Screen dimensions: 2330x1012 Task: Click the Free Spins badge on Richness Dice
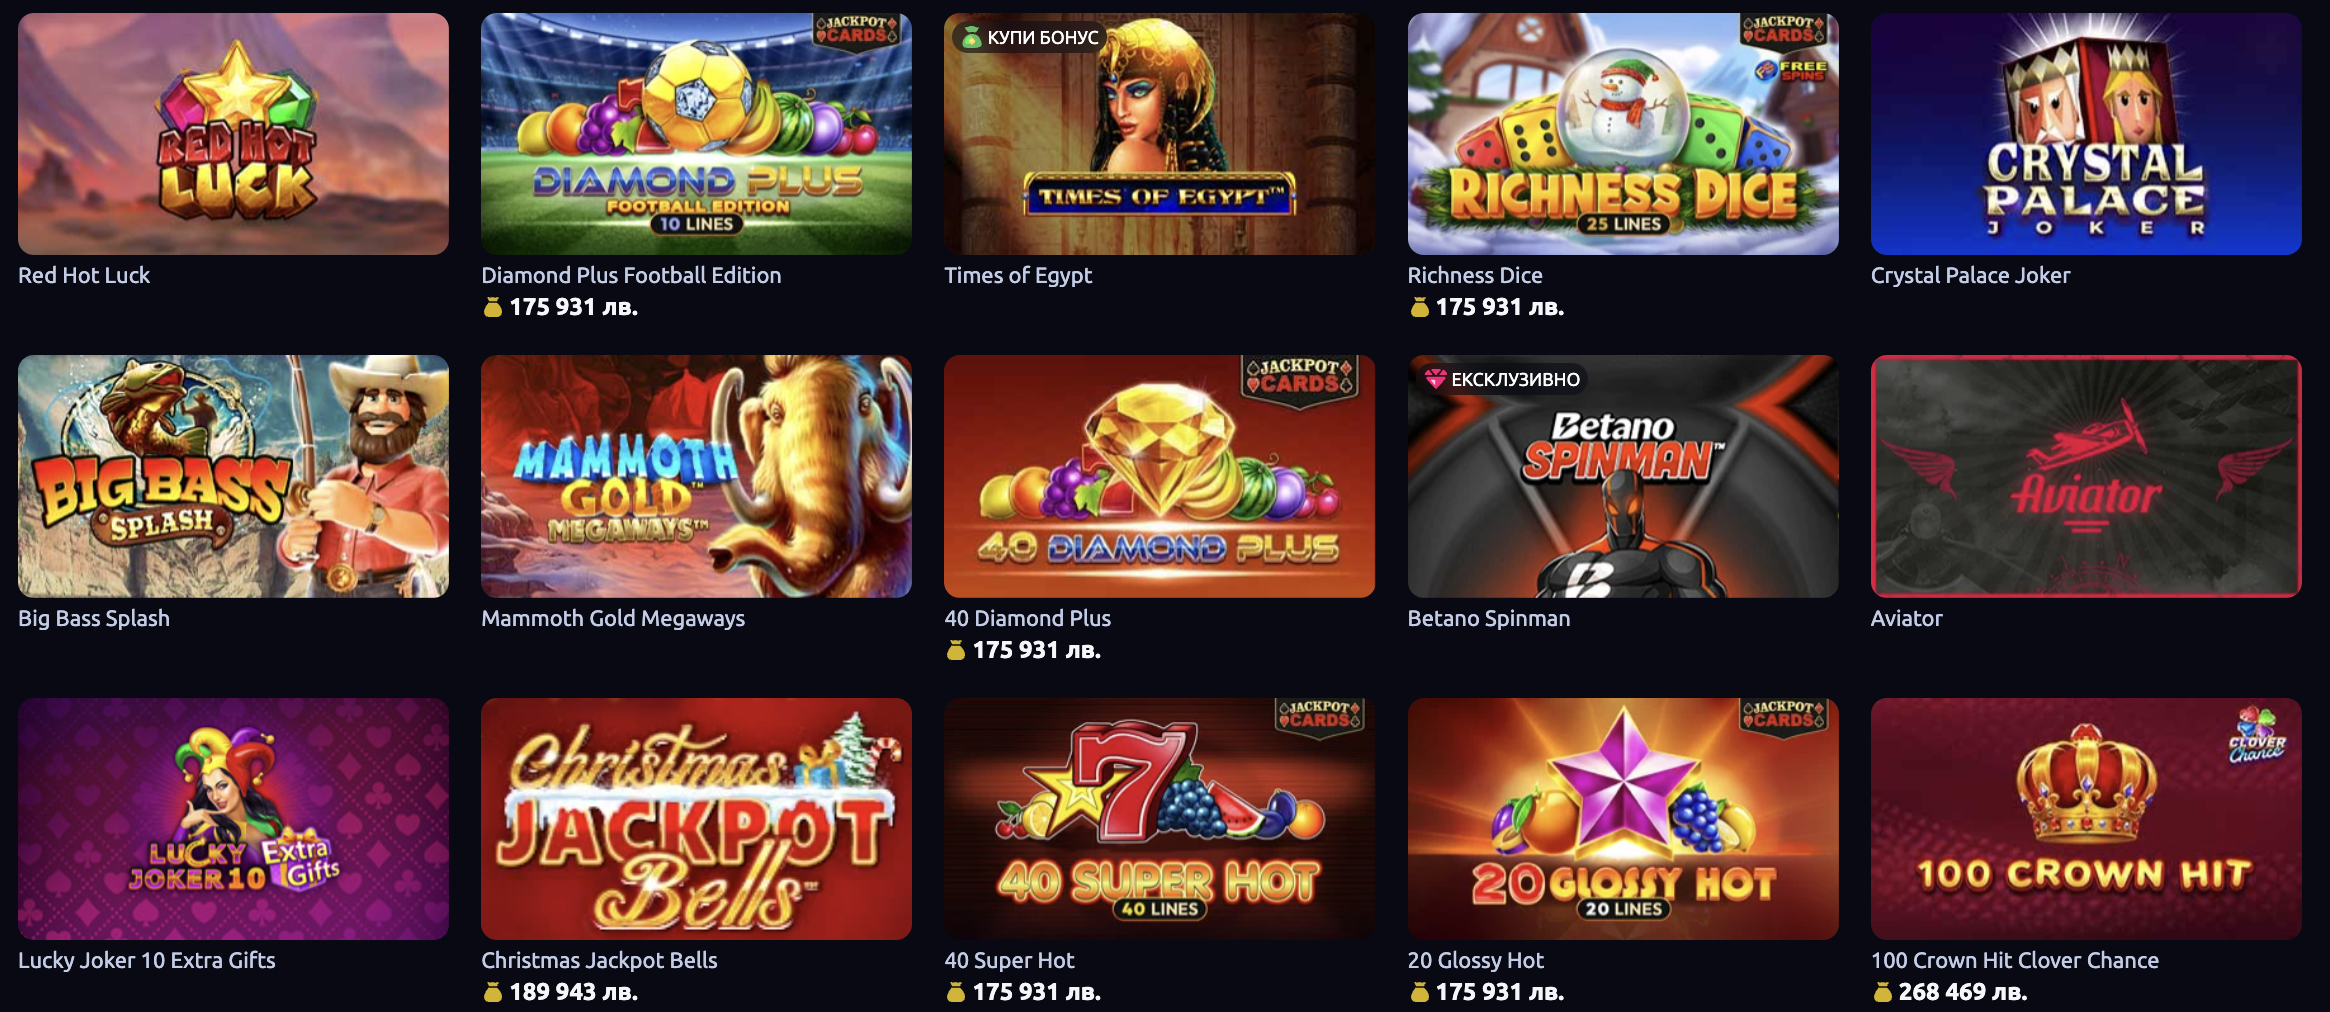[x=1792, y=70]
